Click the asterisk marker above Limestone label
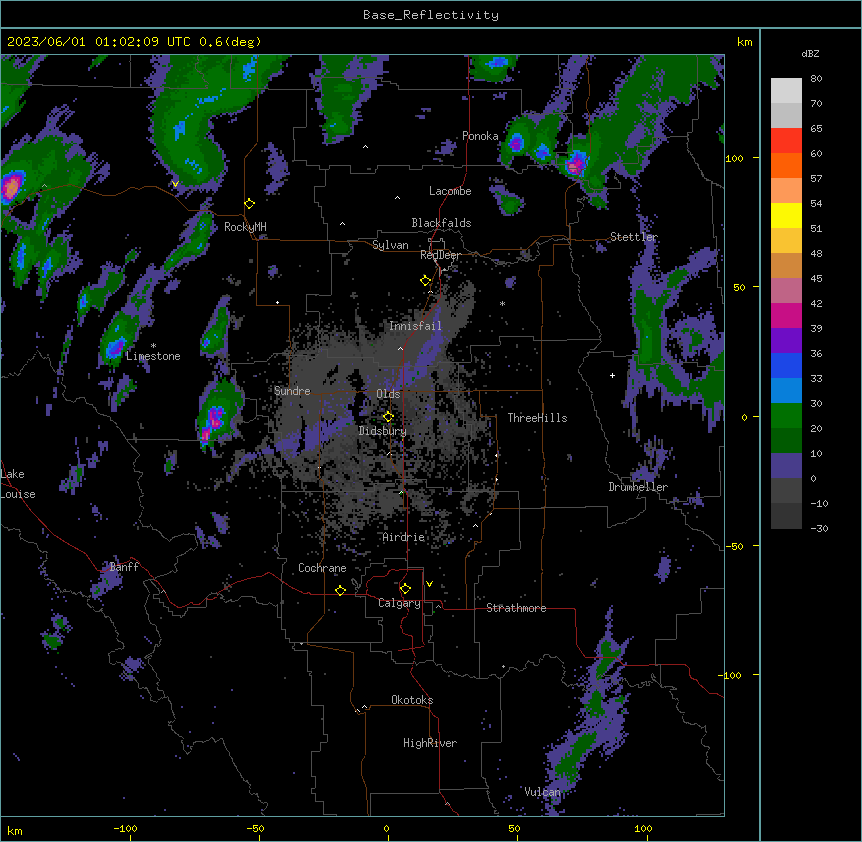The height and width of the screenshot is (842, 862). click(x=153, y=346)
